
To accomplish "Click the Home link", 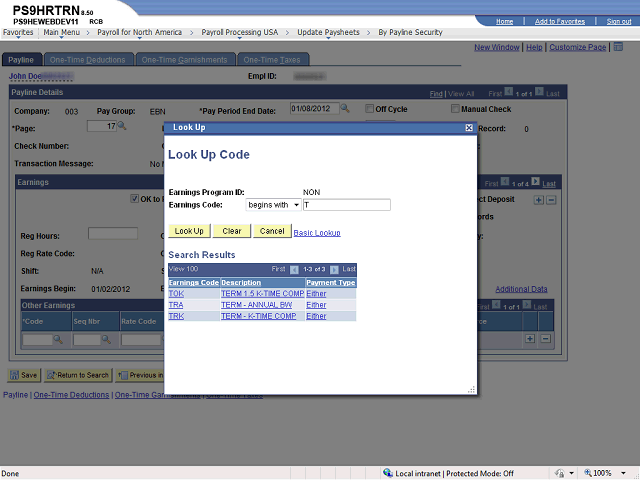I will (504, 21).
